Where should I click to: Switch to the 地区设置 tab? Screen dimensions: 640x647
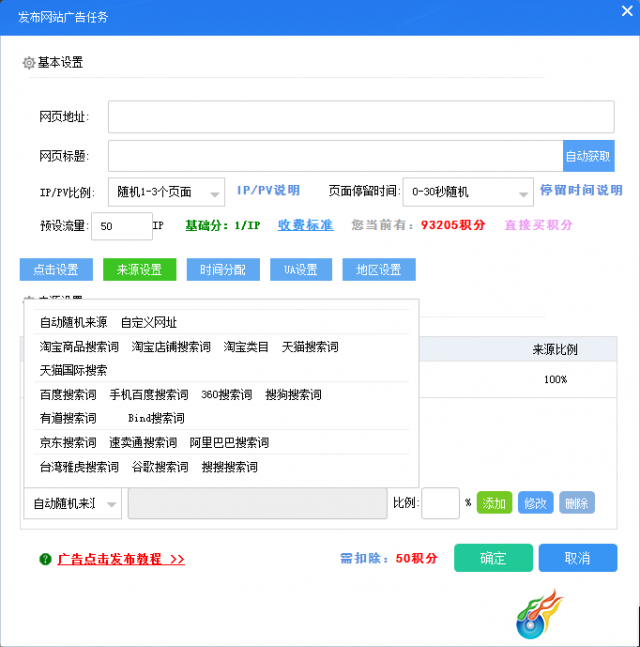[x=379, y=269]
